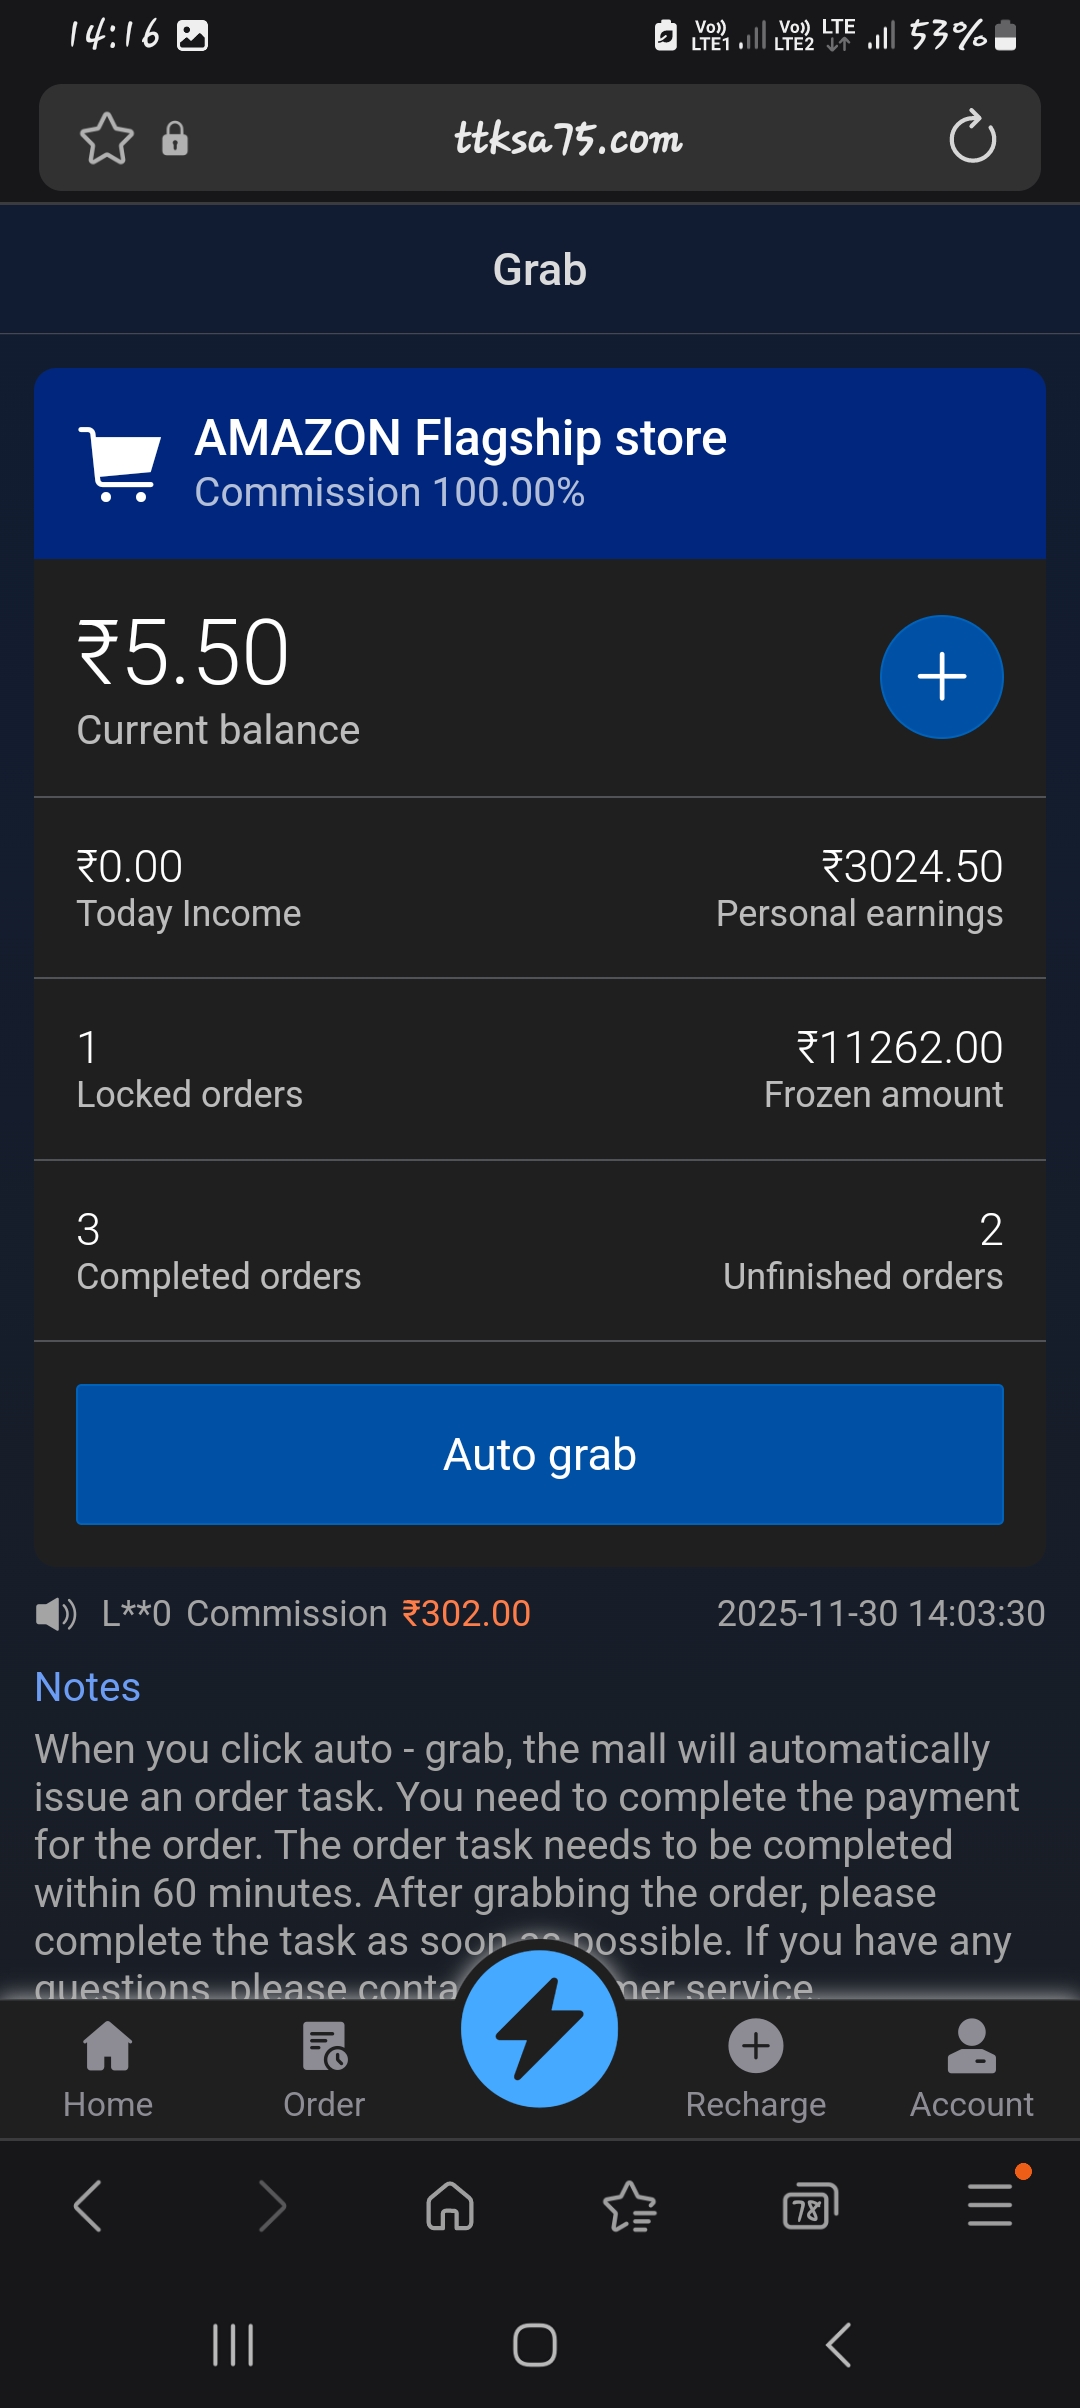Reload the page with refresh icon

tap(972, 138)
